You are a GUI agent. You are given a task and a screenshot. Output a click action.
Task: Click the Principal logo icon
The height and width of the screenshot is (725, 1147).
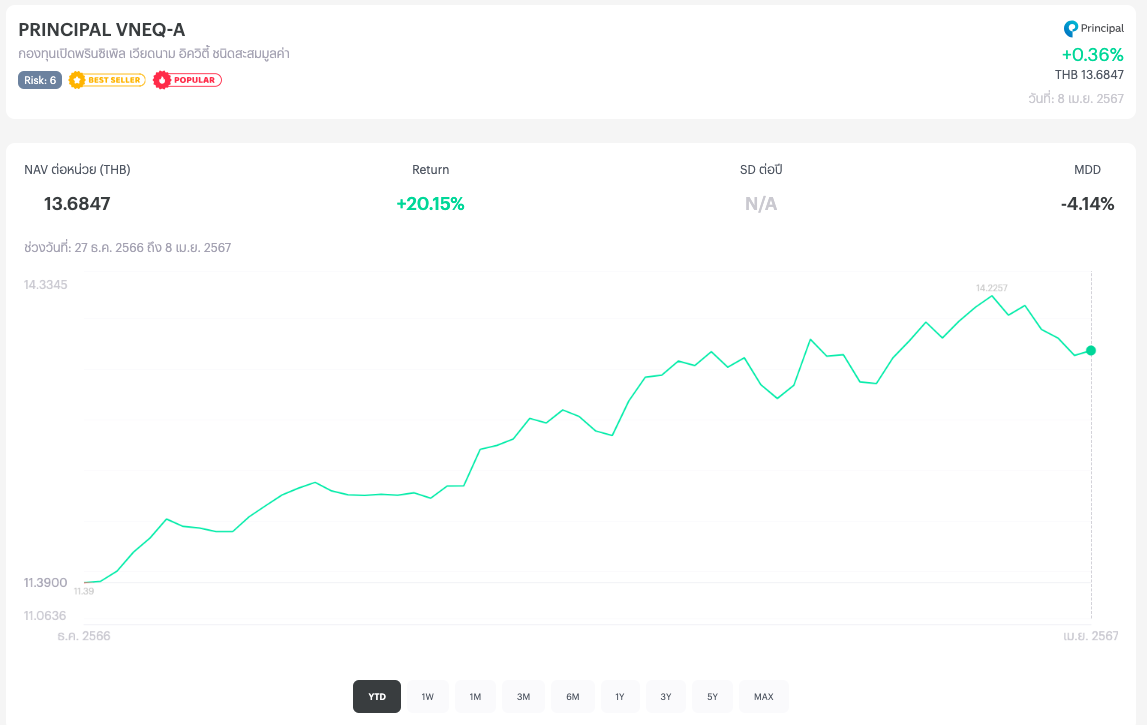point(1070,29)
